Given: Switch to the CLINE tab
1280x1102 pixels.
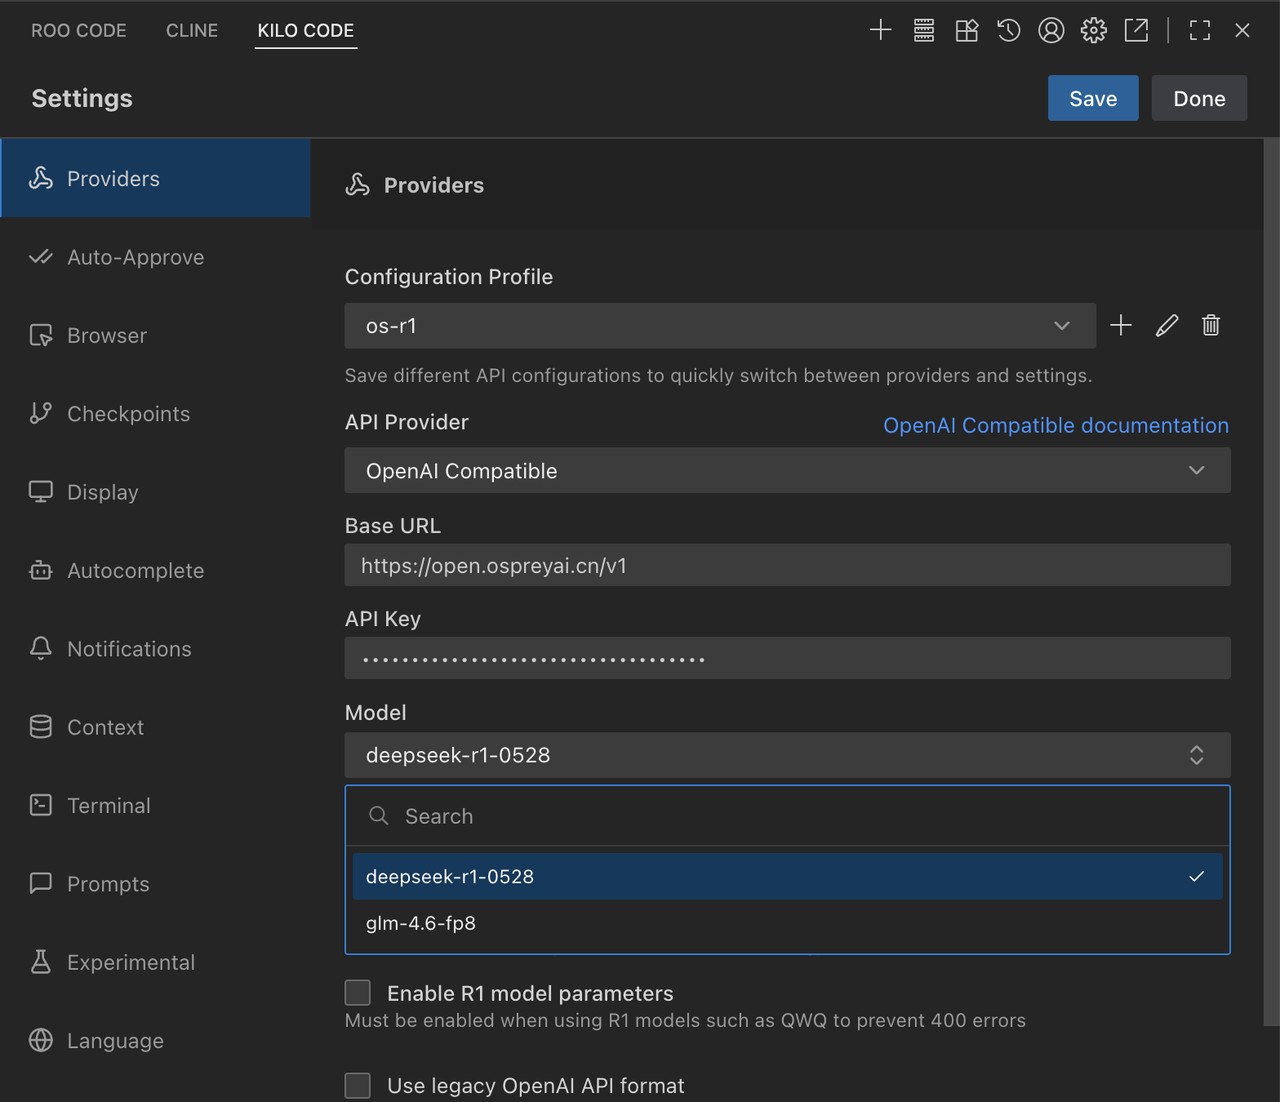Looking at the screenshot, I should [x=192, y=30].
